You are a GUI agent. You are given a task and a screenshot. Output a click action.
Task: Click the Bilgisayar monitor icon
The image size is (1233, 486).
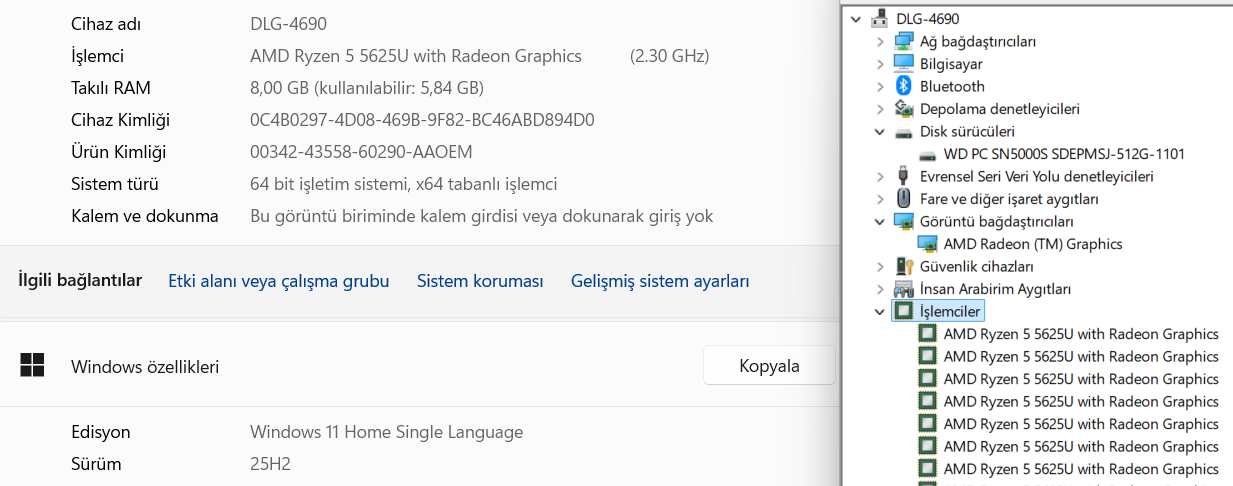(904, 64)
